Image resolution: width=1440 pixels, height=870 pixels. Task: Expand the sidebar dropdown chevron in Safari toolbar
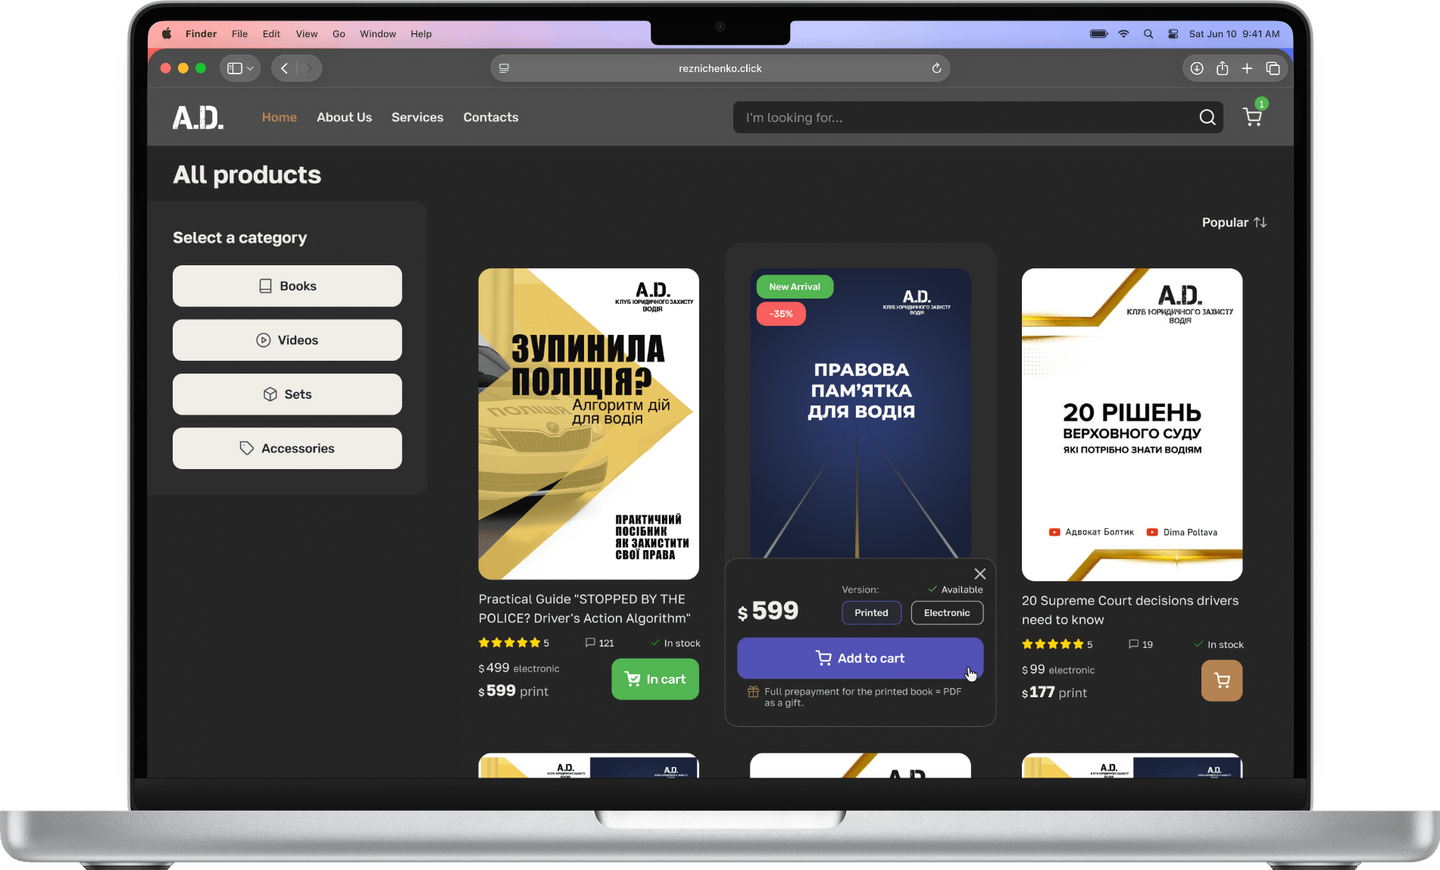click(250, 68)
